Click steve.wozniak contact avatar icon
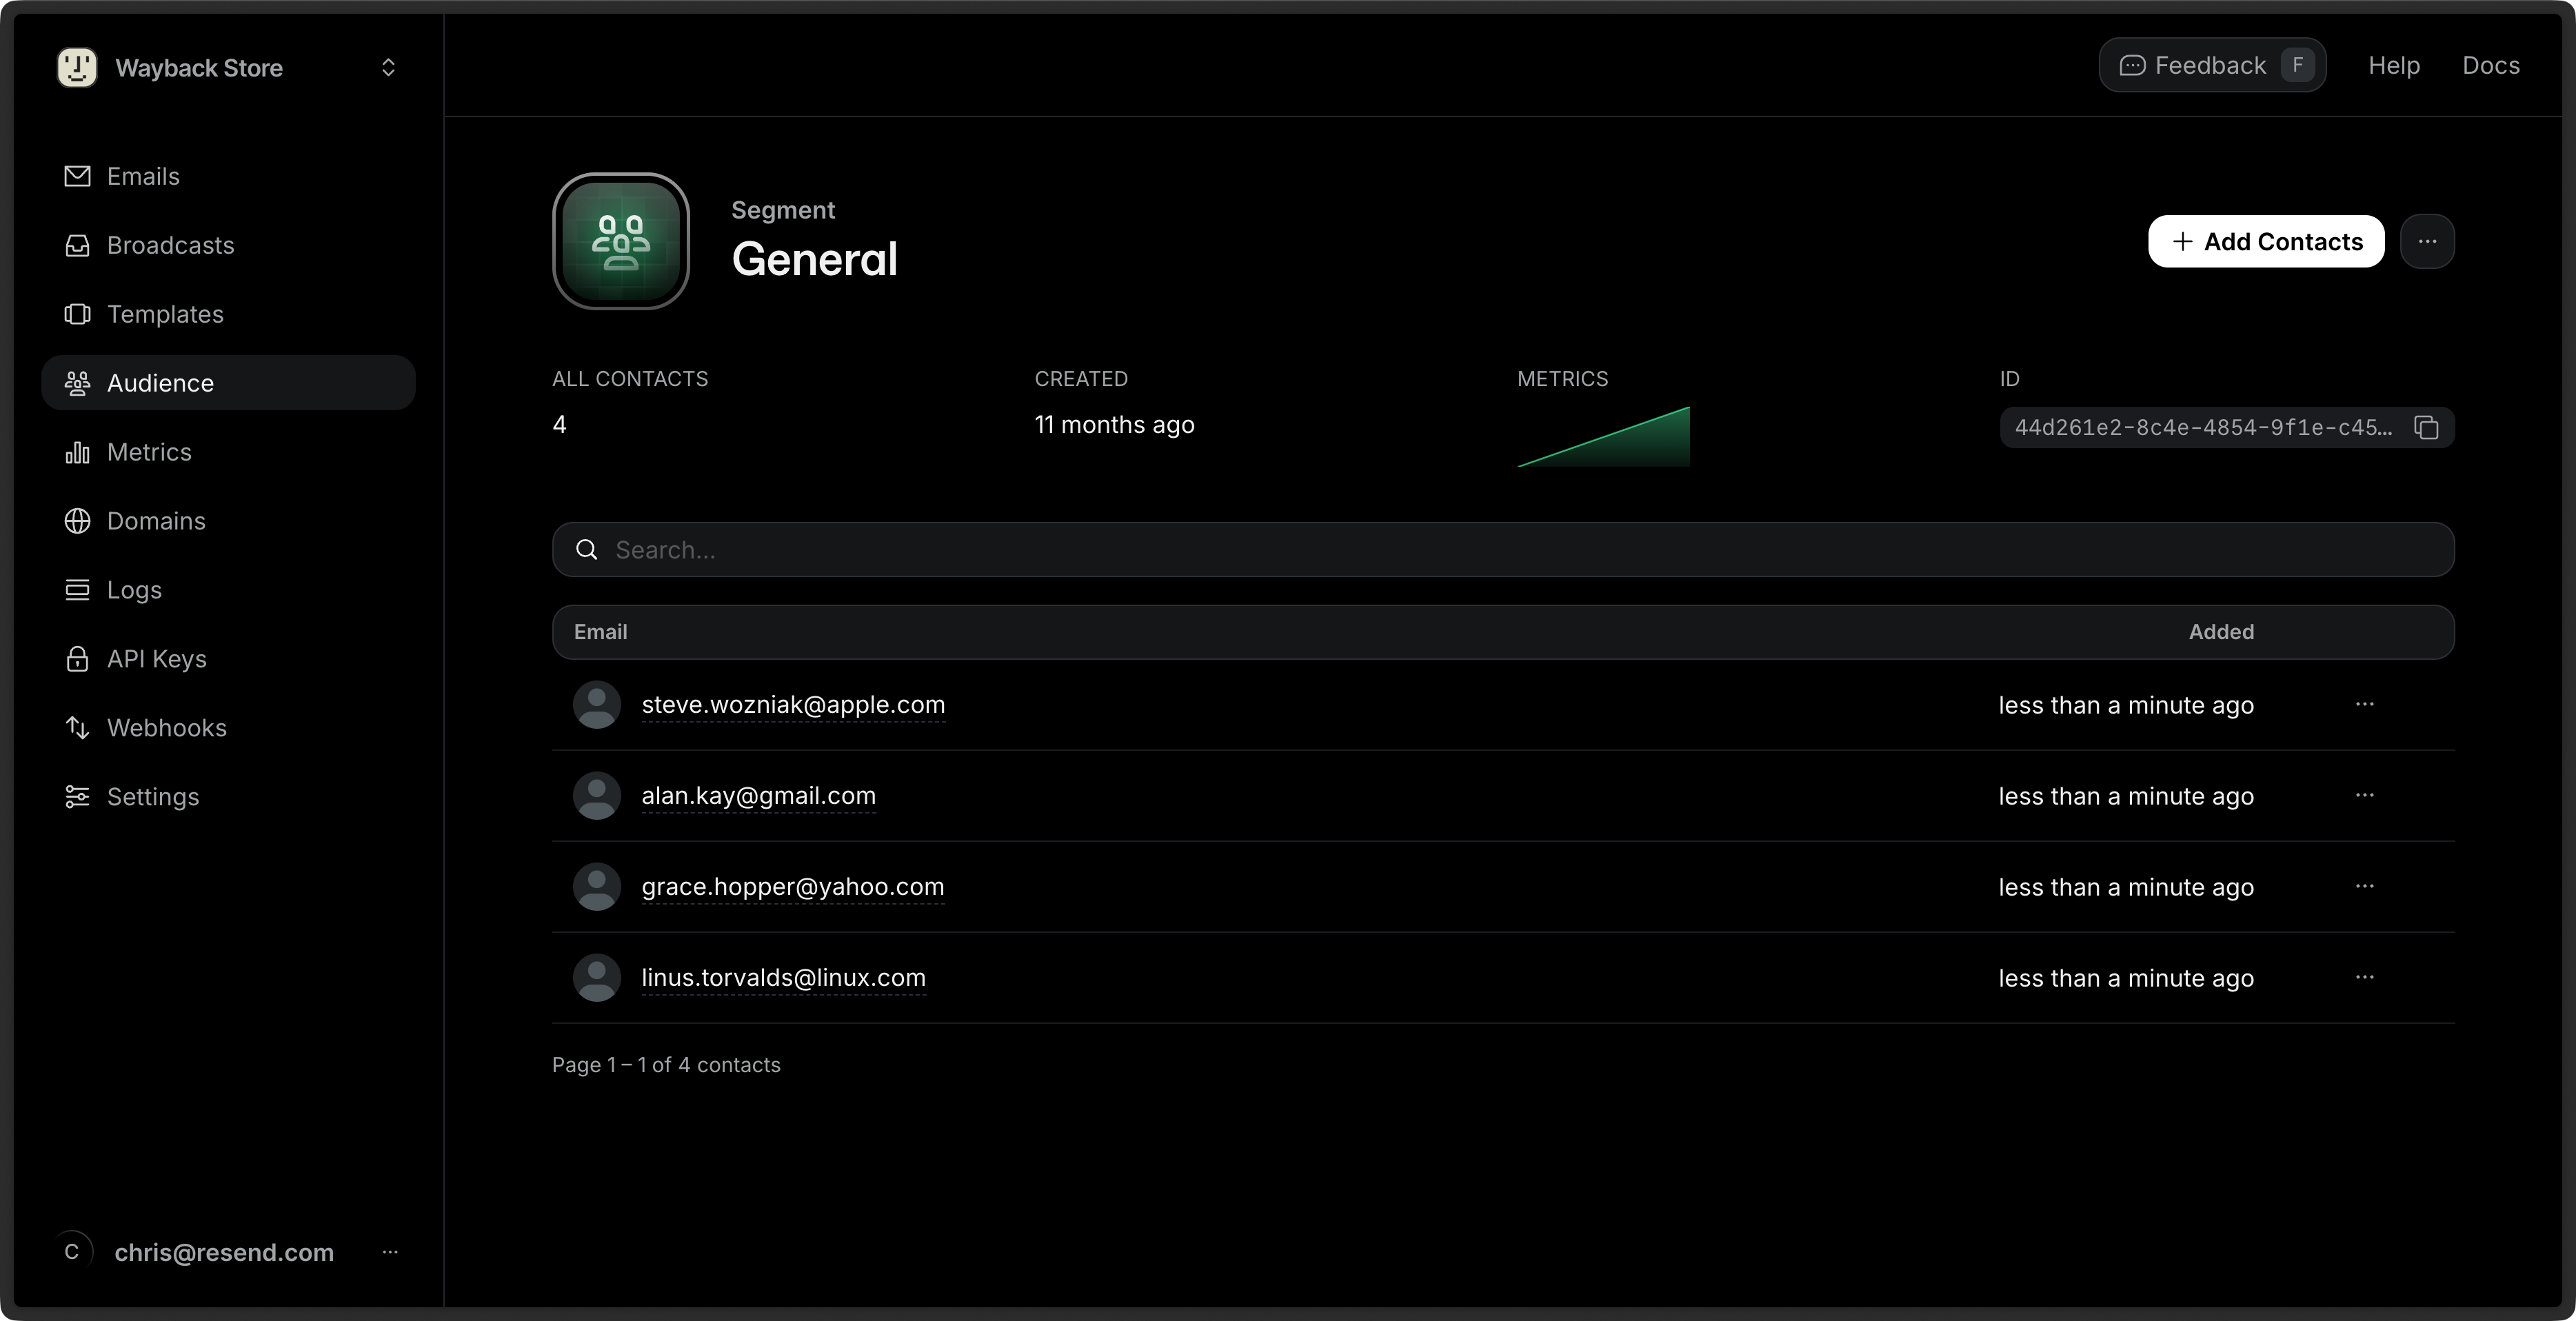The image size is (2576, 1321). [597, 705]
